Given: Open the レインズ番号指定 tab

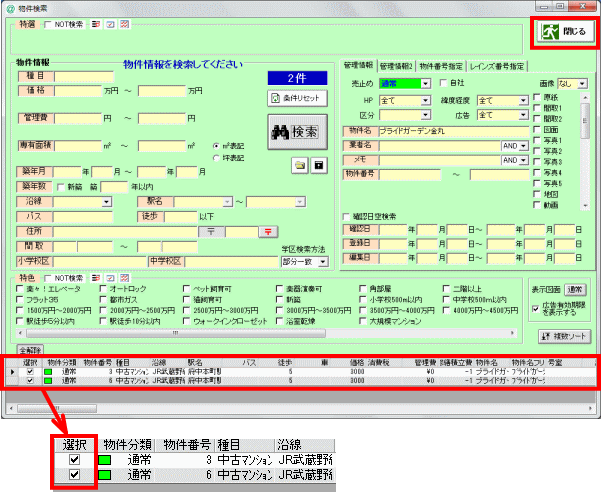Looking at the screenshot, I should [x=497, y=67].
